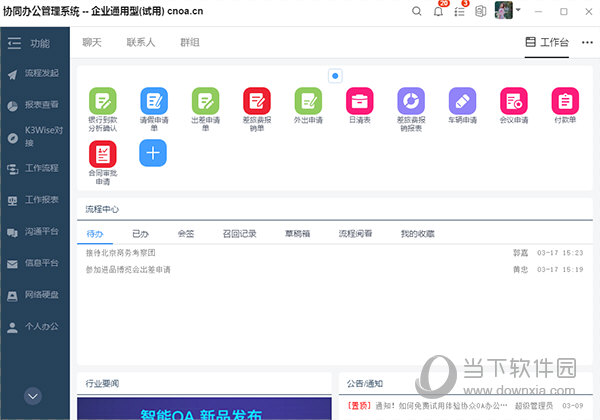600x420 pixels.
Task: Launch the 出差申请单 icon
Action: point(205,101)
